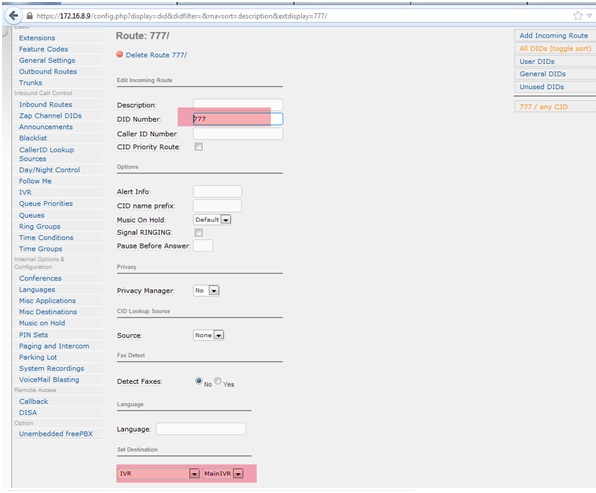This screenshot has width=596, height=493.
Task: Click the Delete Route 777/ link
Action: tap(156, 55)
